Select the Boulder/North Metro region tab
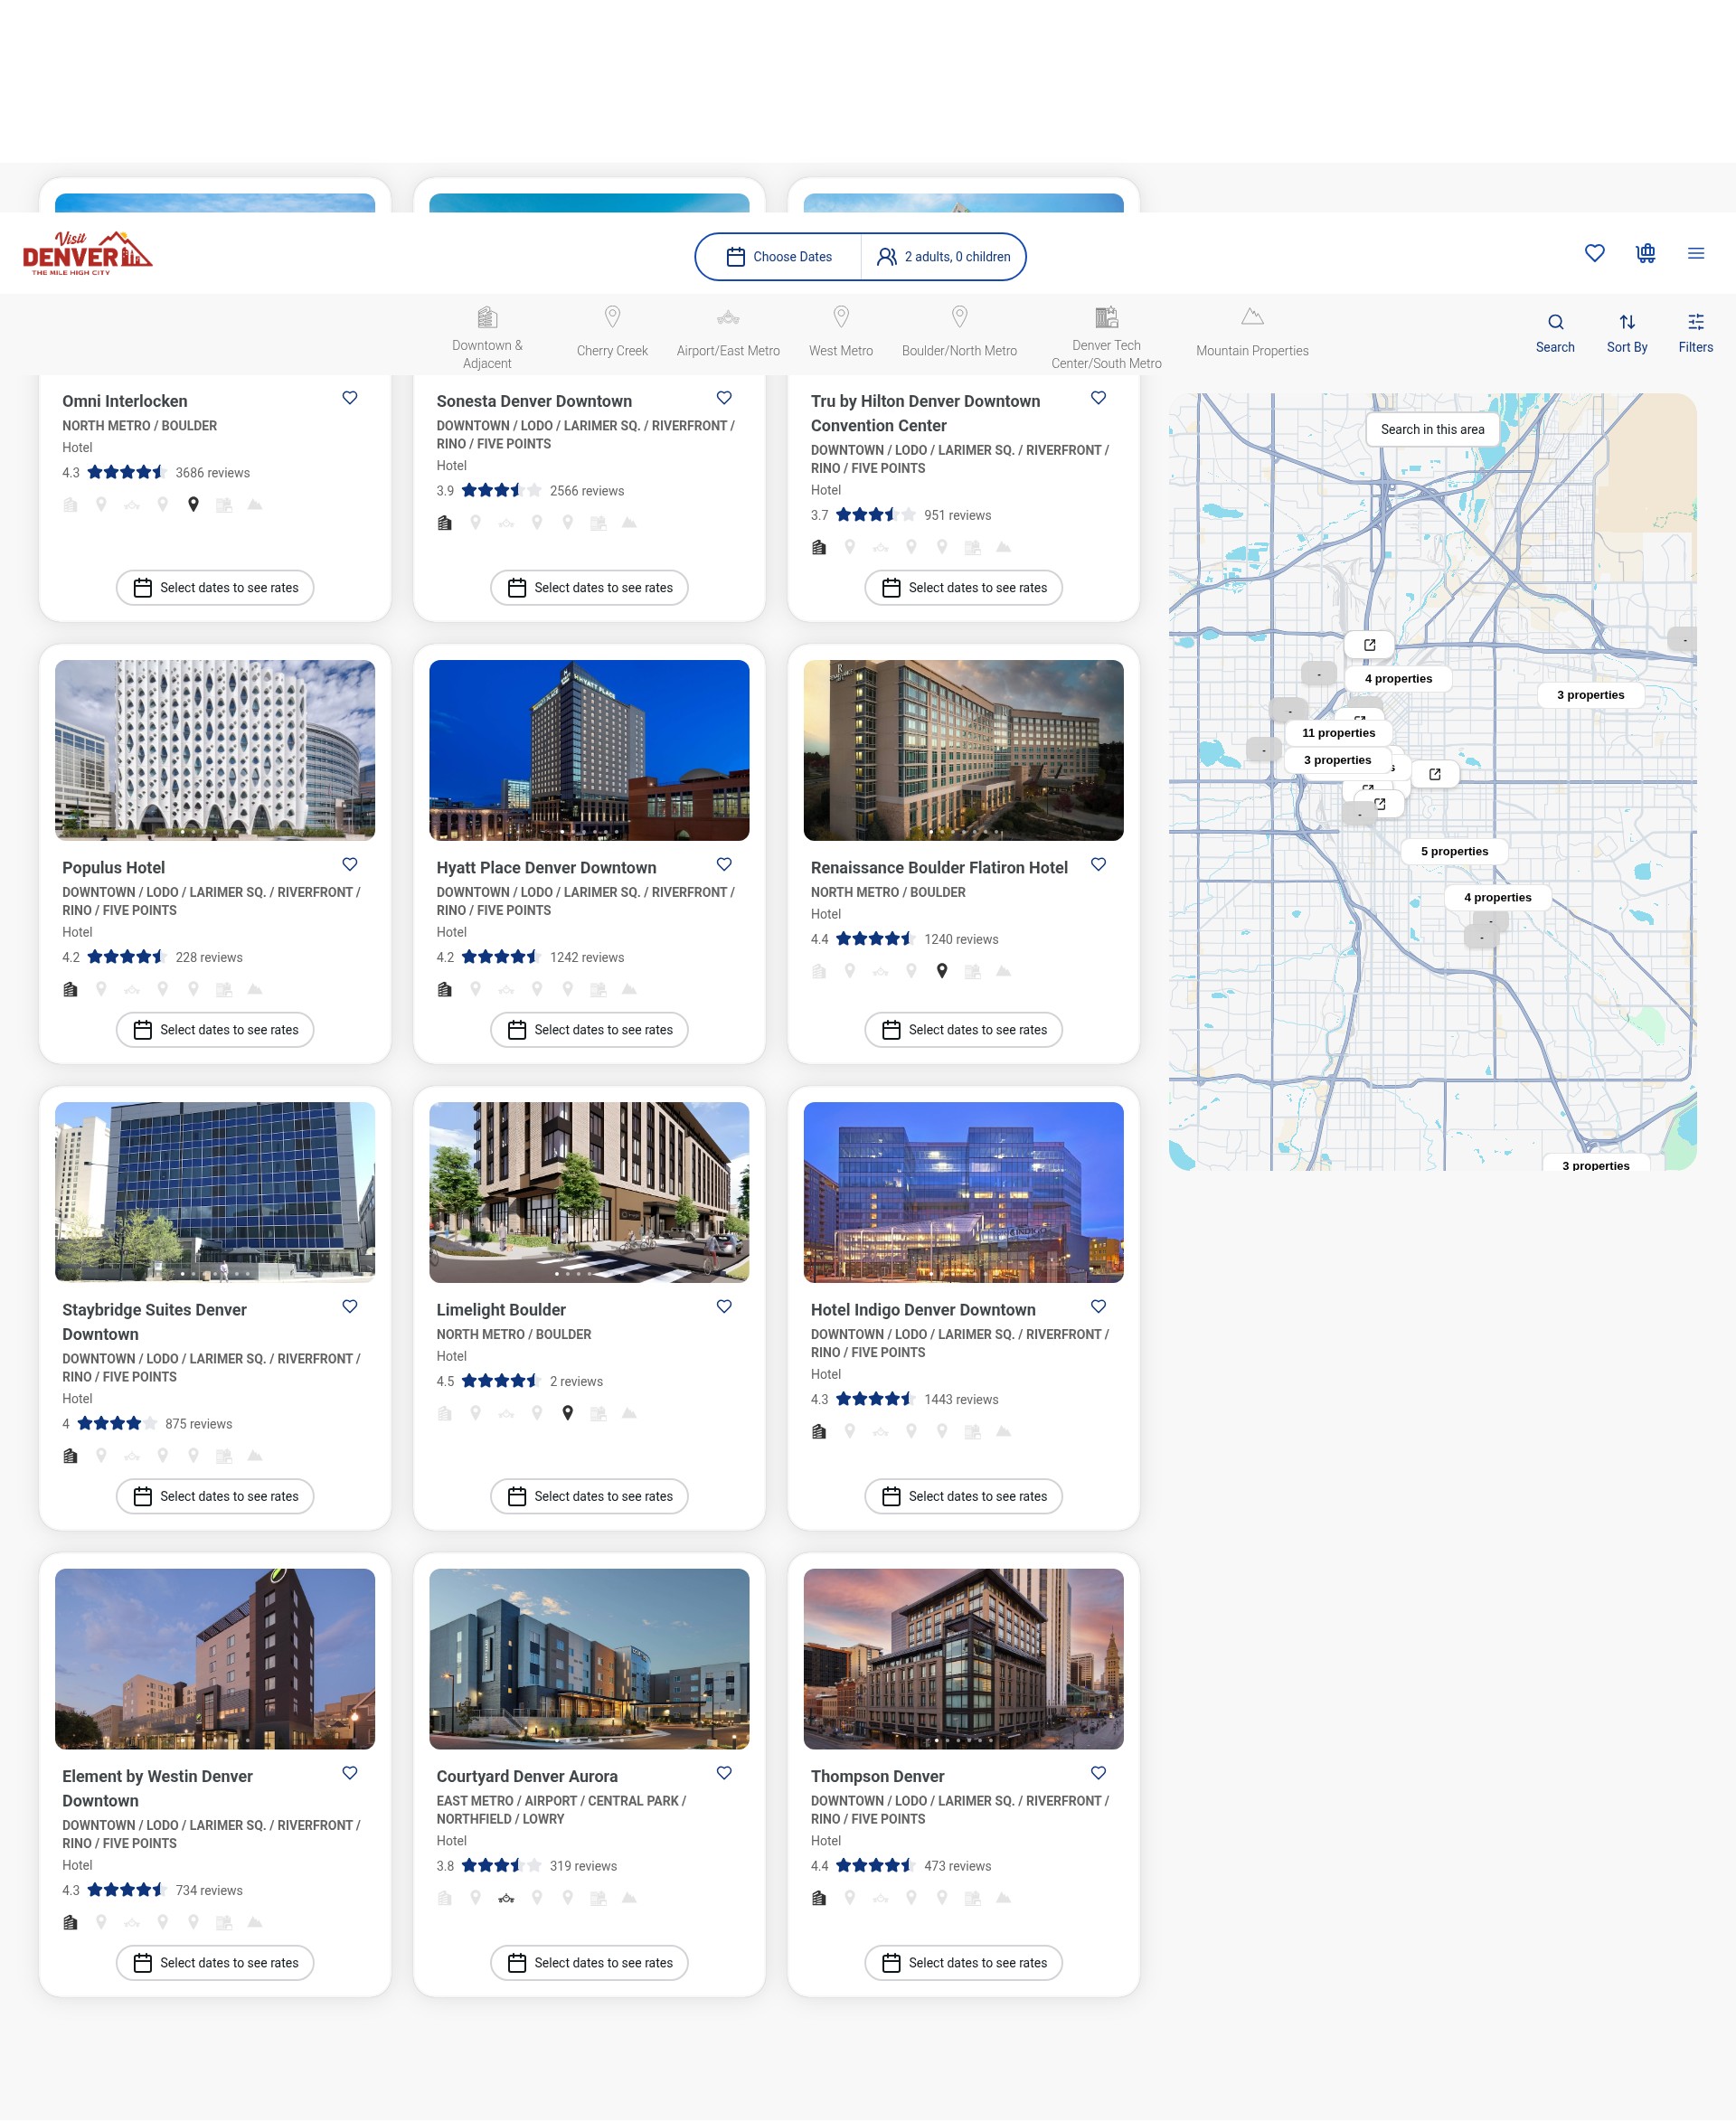The width and height of the screenshot is (1736, 2122). (959, 332)
